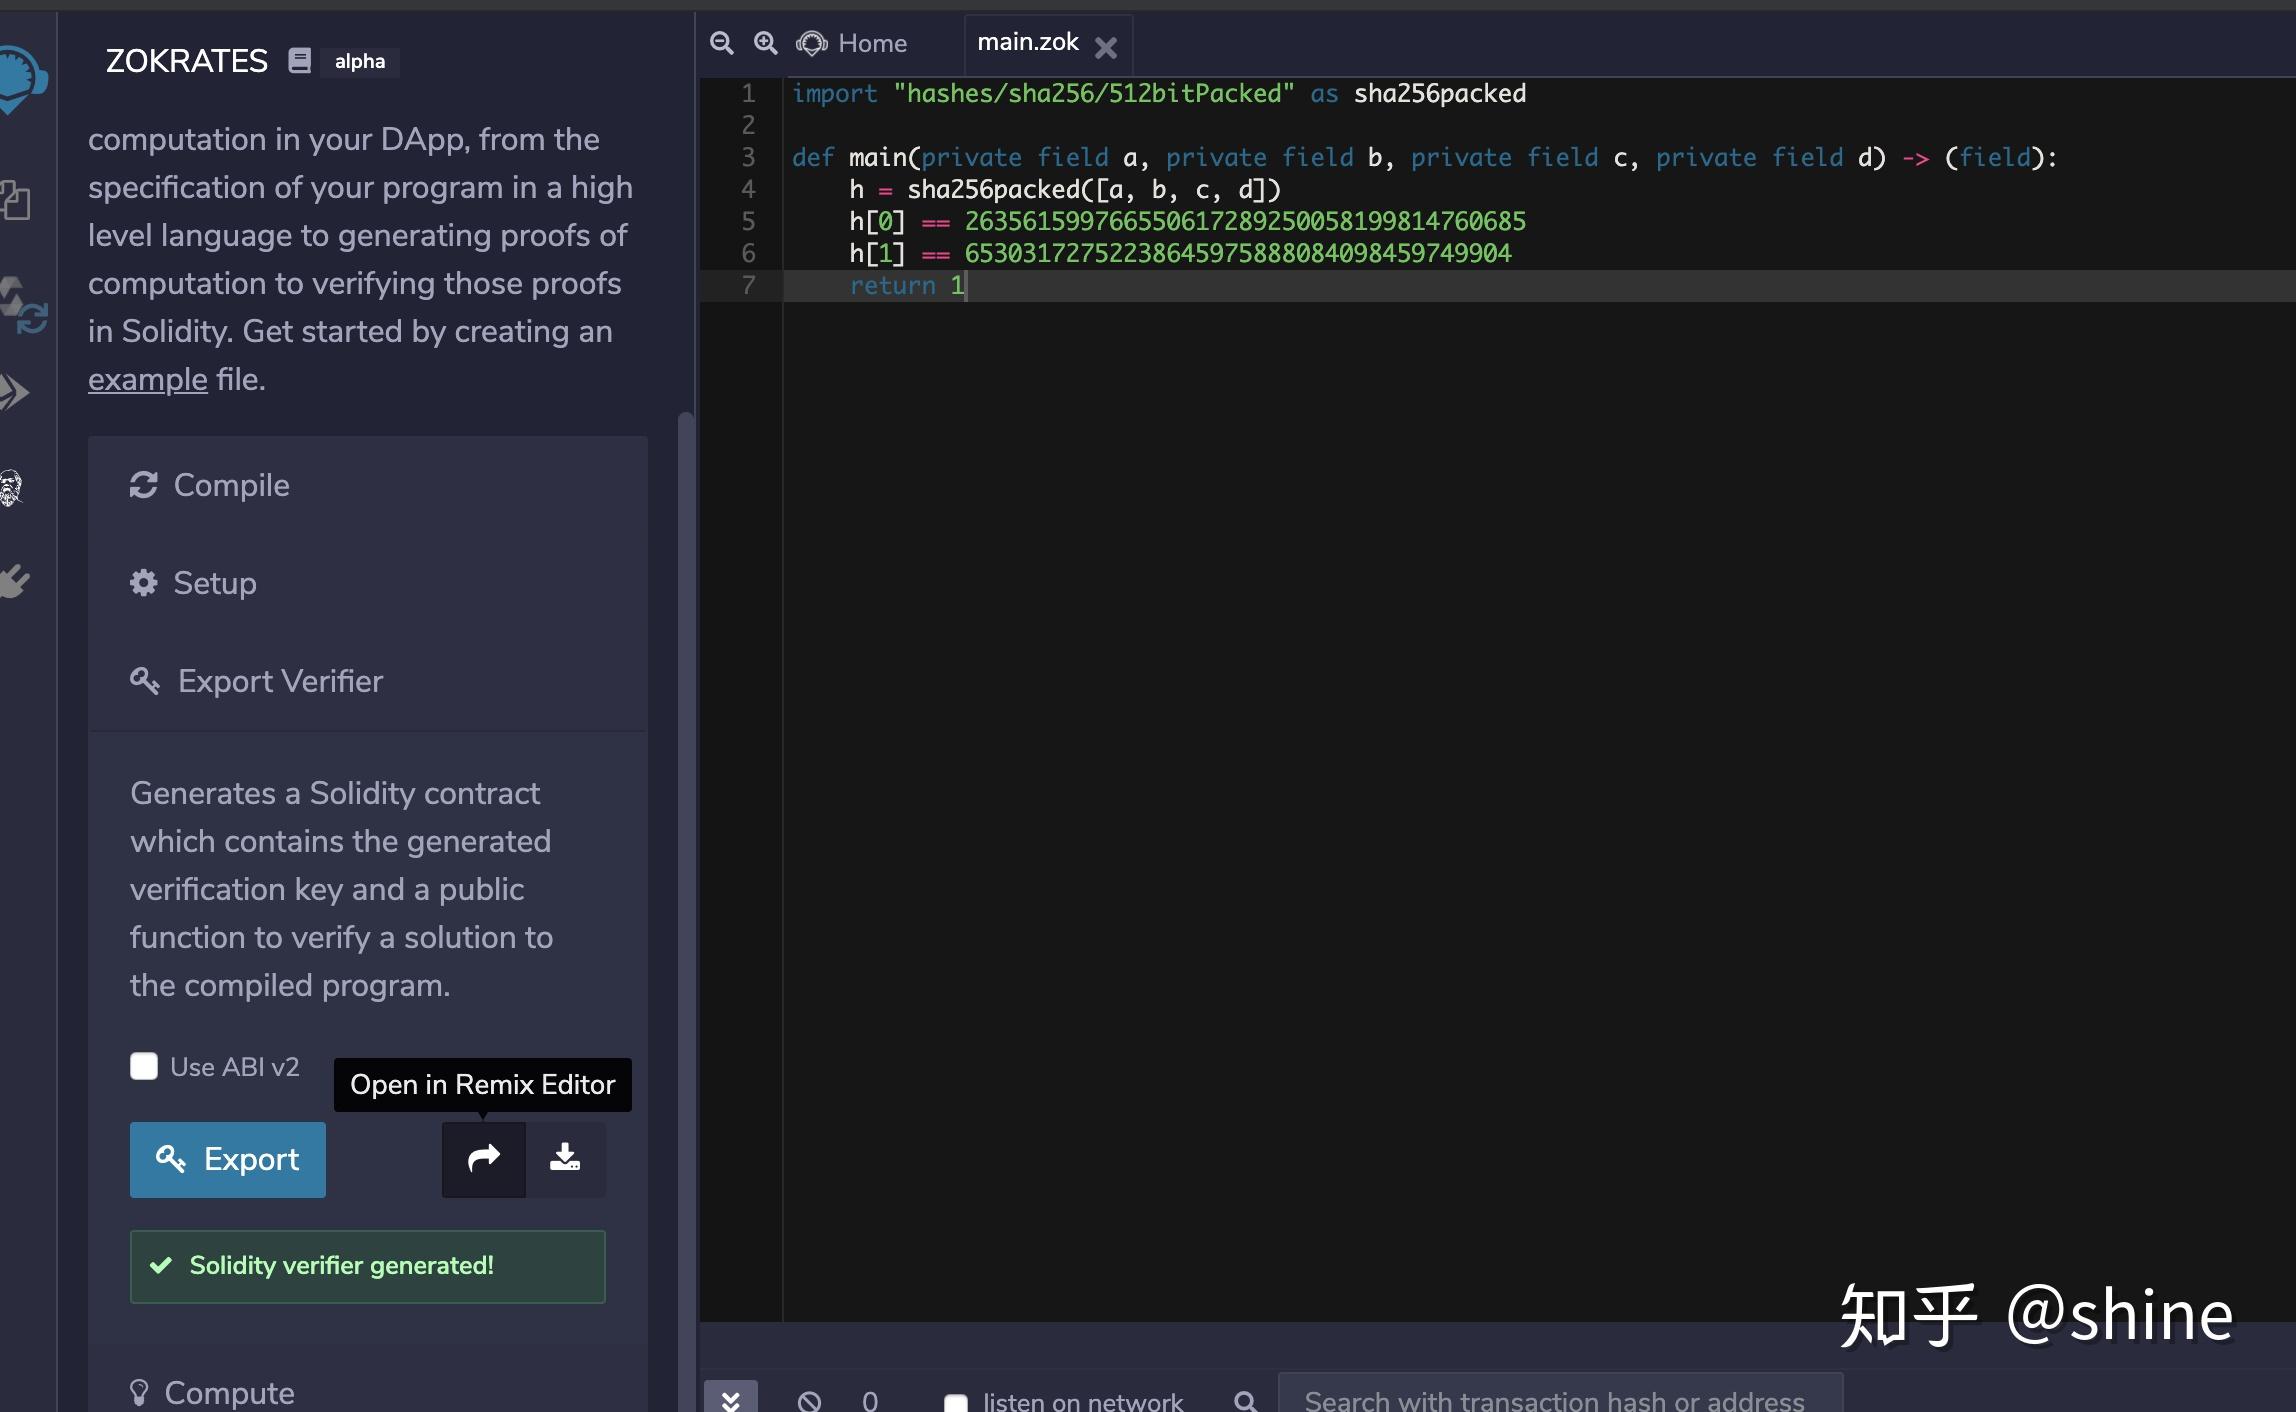Click the blue Export button
2296x1412 pixels.
pyautogui.click(x=228, y=1160)
